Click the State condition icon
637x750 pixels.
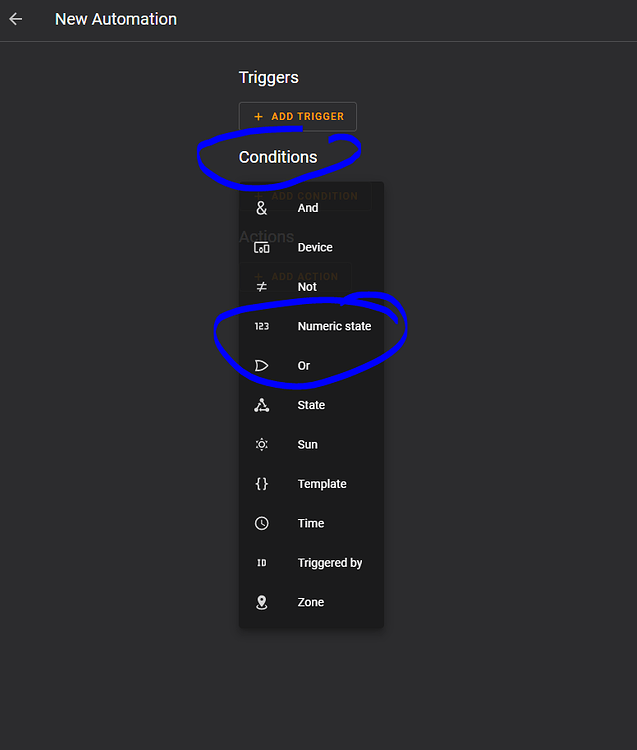pos(262,405)
